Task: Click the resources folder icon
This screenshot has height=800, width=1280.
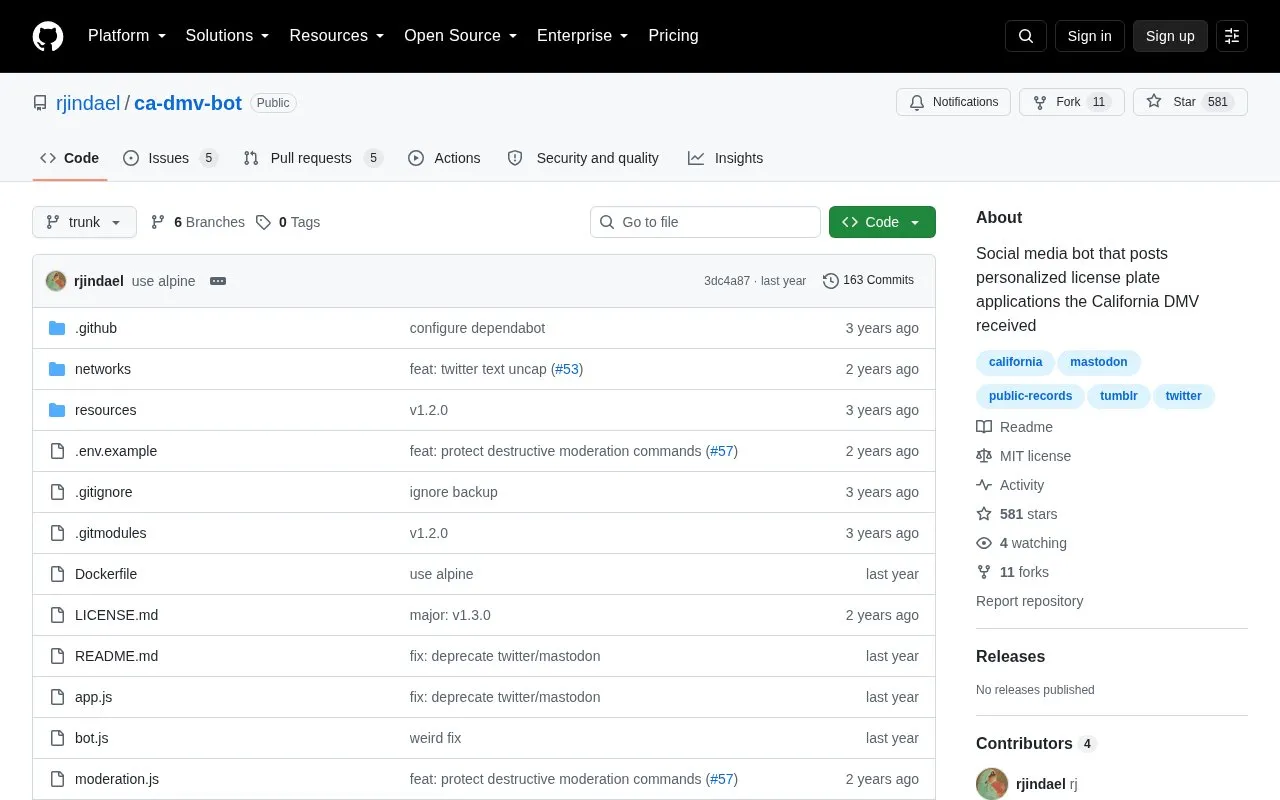Action: 57,410
